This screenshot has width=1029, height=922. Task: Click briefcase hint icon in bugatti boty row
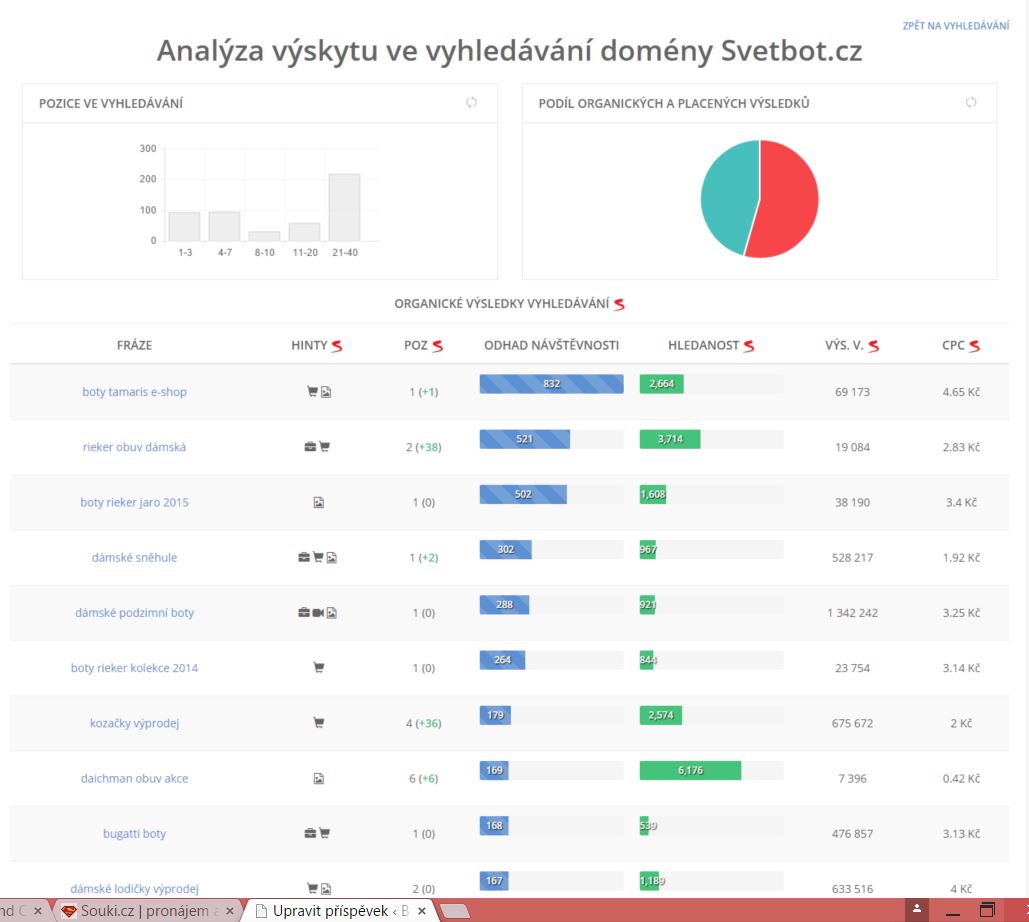310,833
